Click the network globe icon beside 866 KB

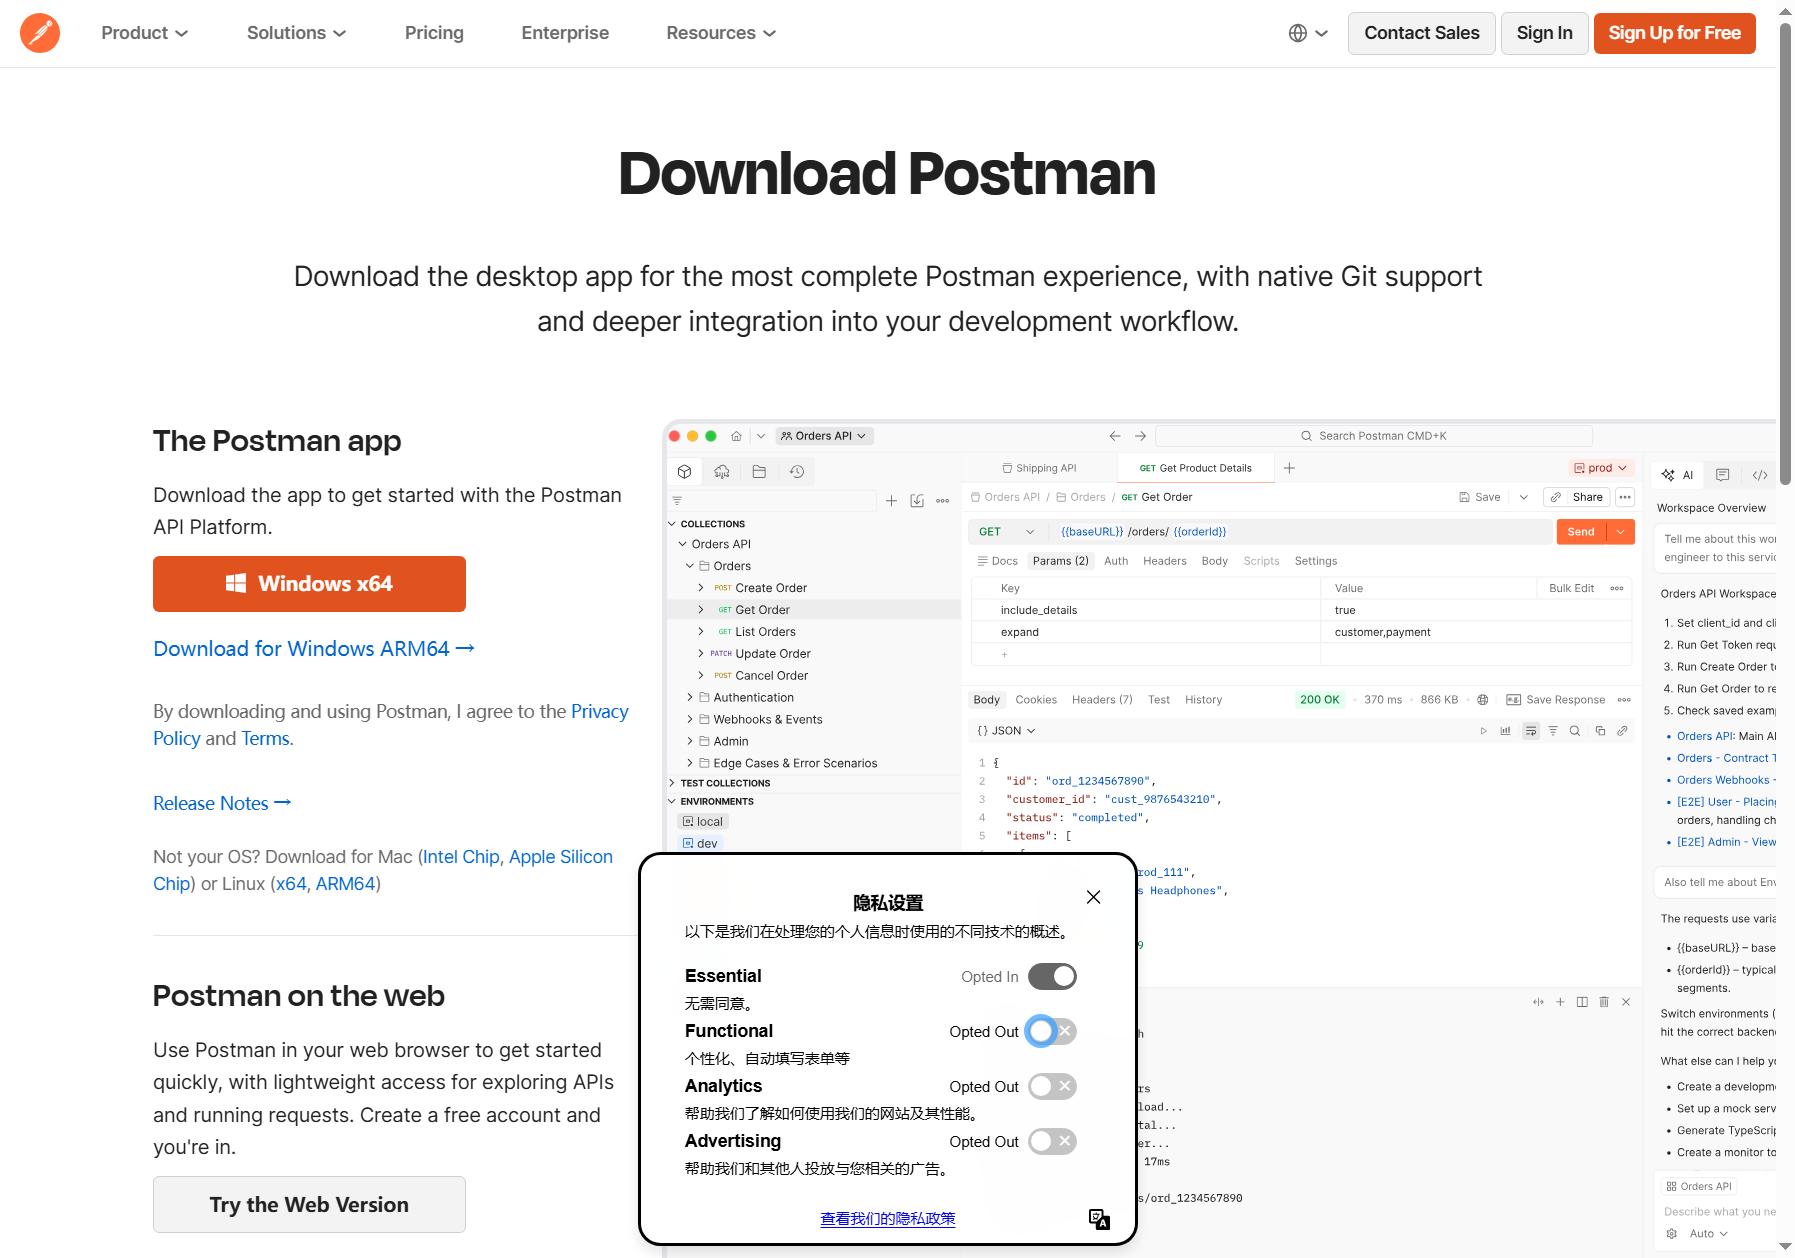(x=1483, y=700)
